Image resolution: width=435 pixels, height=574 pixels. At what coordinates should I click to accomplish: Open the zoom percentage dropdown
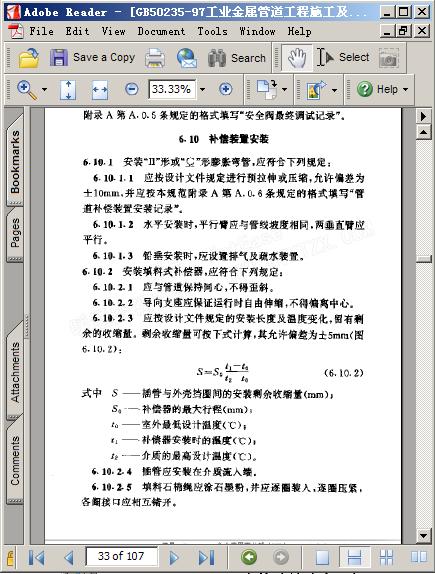pos(202,89)
